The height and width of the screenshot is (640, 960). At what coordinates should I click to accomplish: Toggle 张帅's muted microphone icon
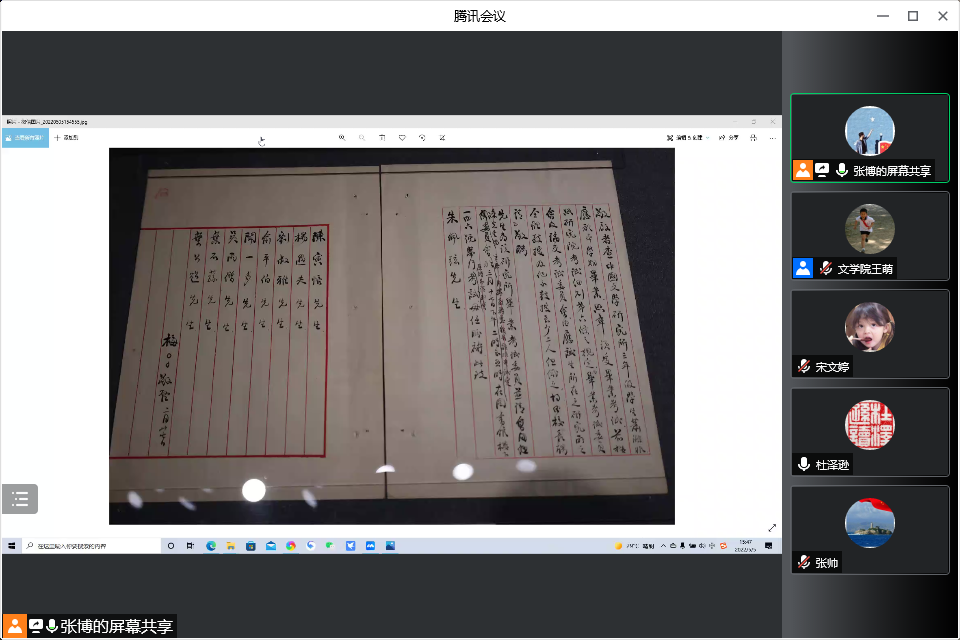tap(804, 562)
